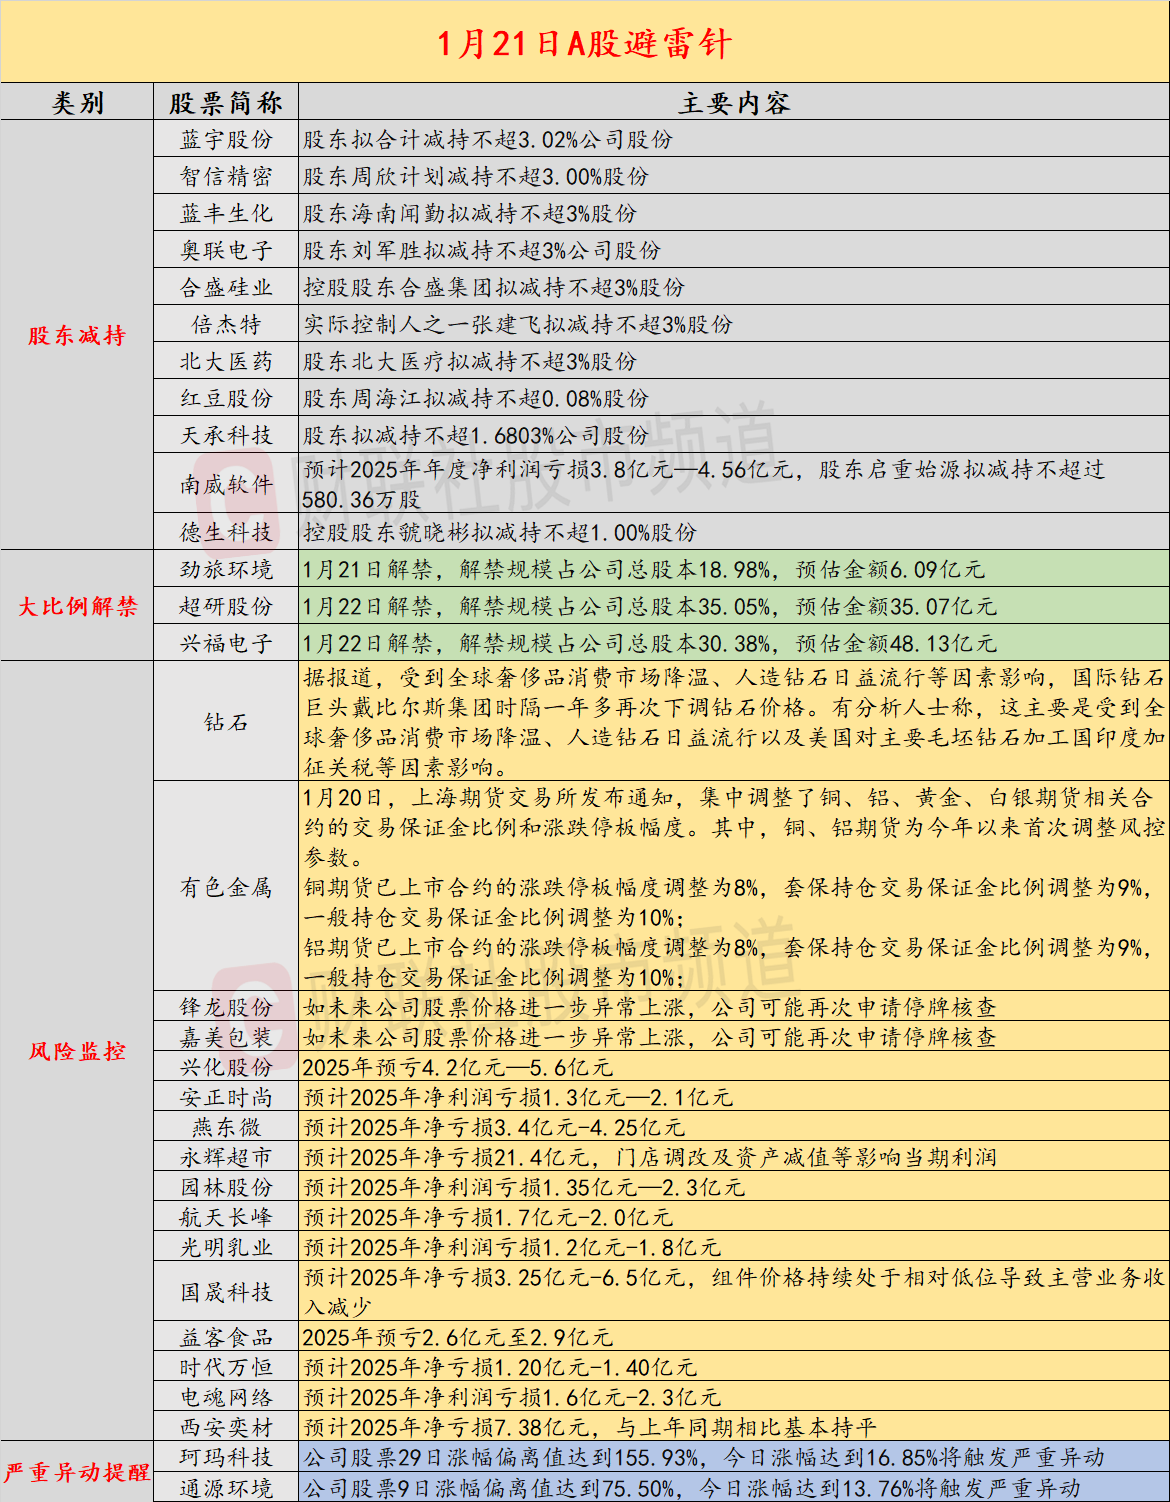This screenshot has width=1170, height=1502.
Task: Click the 大比例解禁 category cell
Action: pos(77,606)
